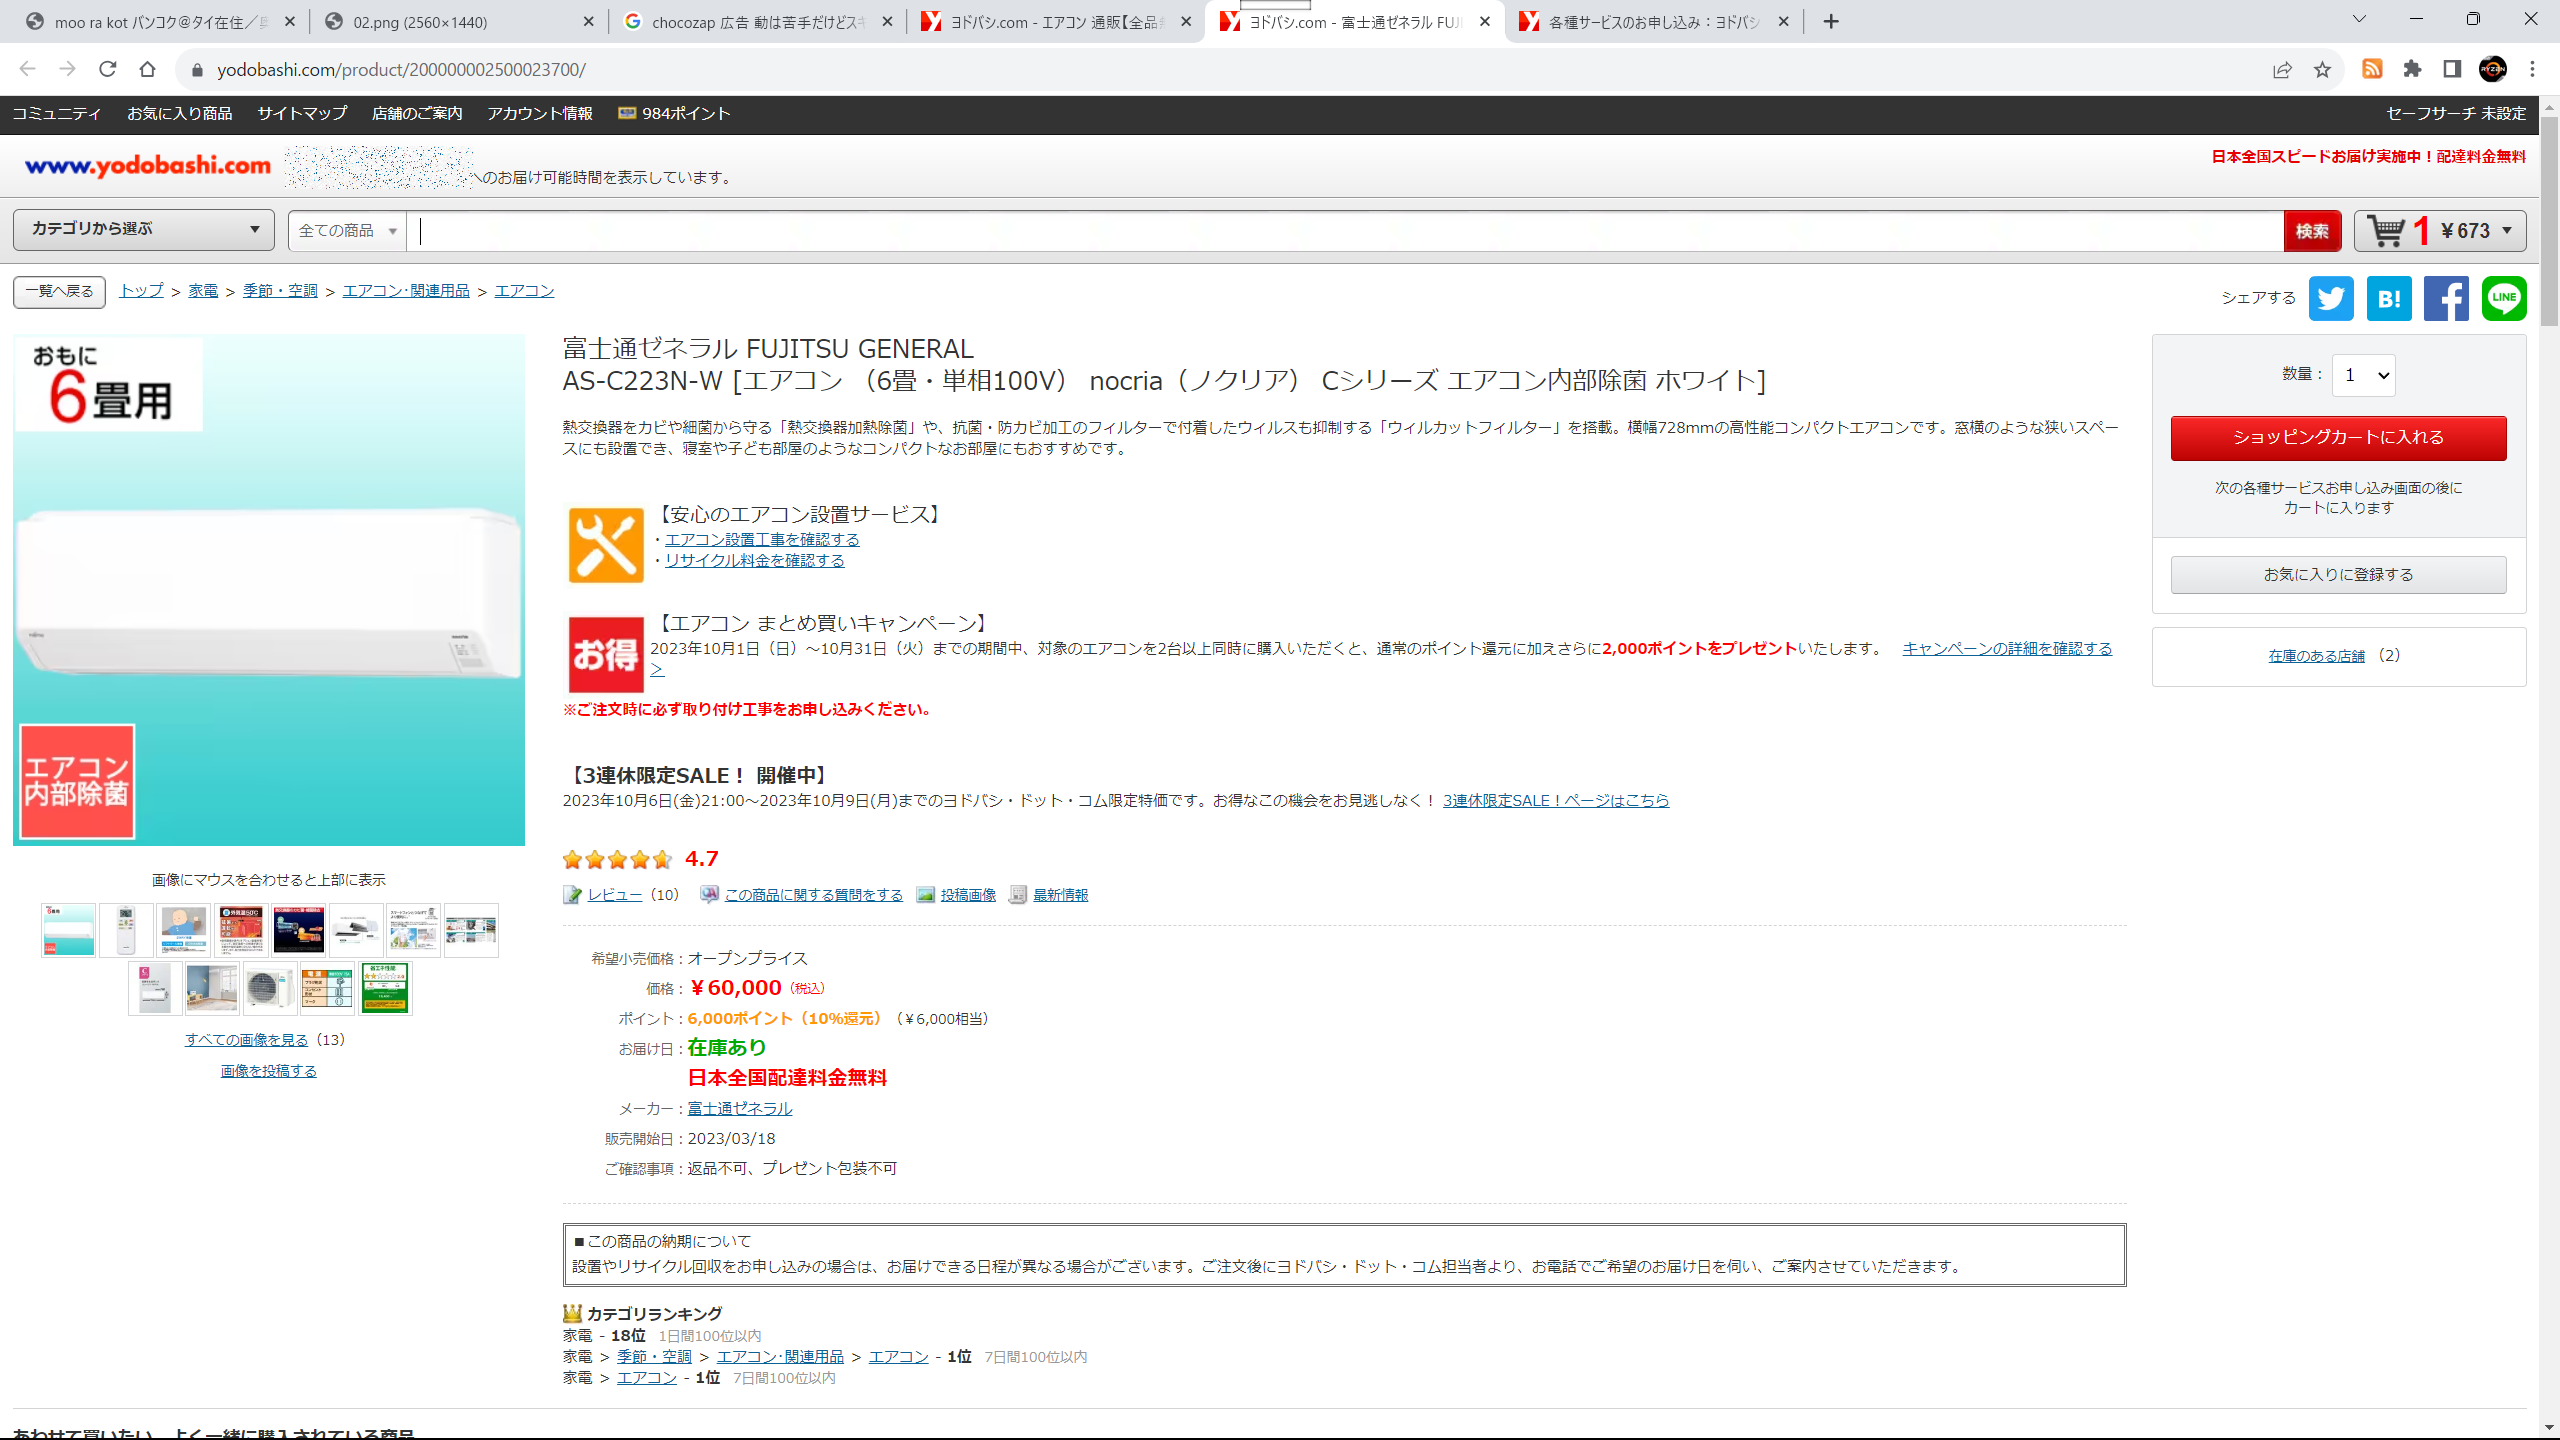Screen dimensions: 2560x1440
Task: Open the Chrome profile avatar
Action: [2493, 69]
